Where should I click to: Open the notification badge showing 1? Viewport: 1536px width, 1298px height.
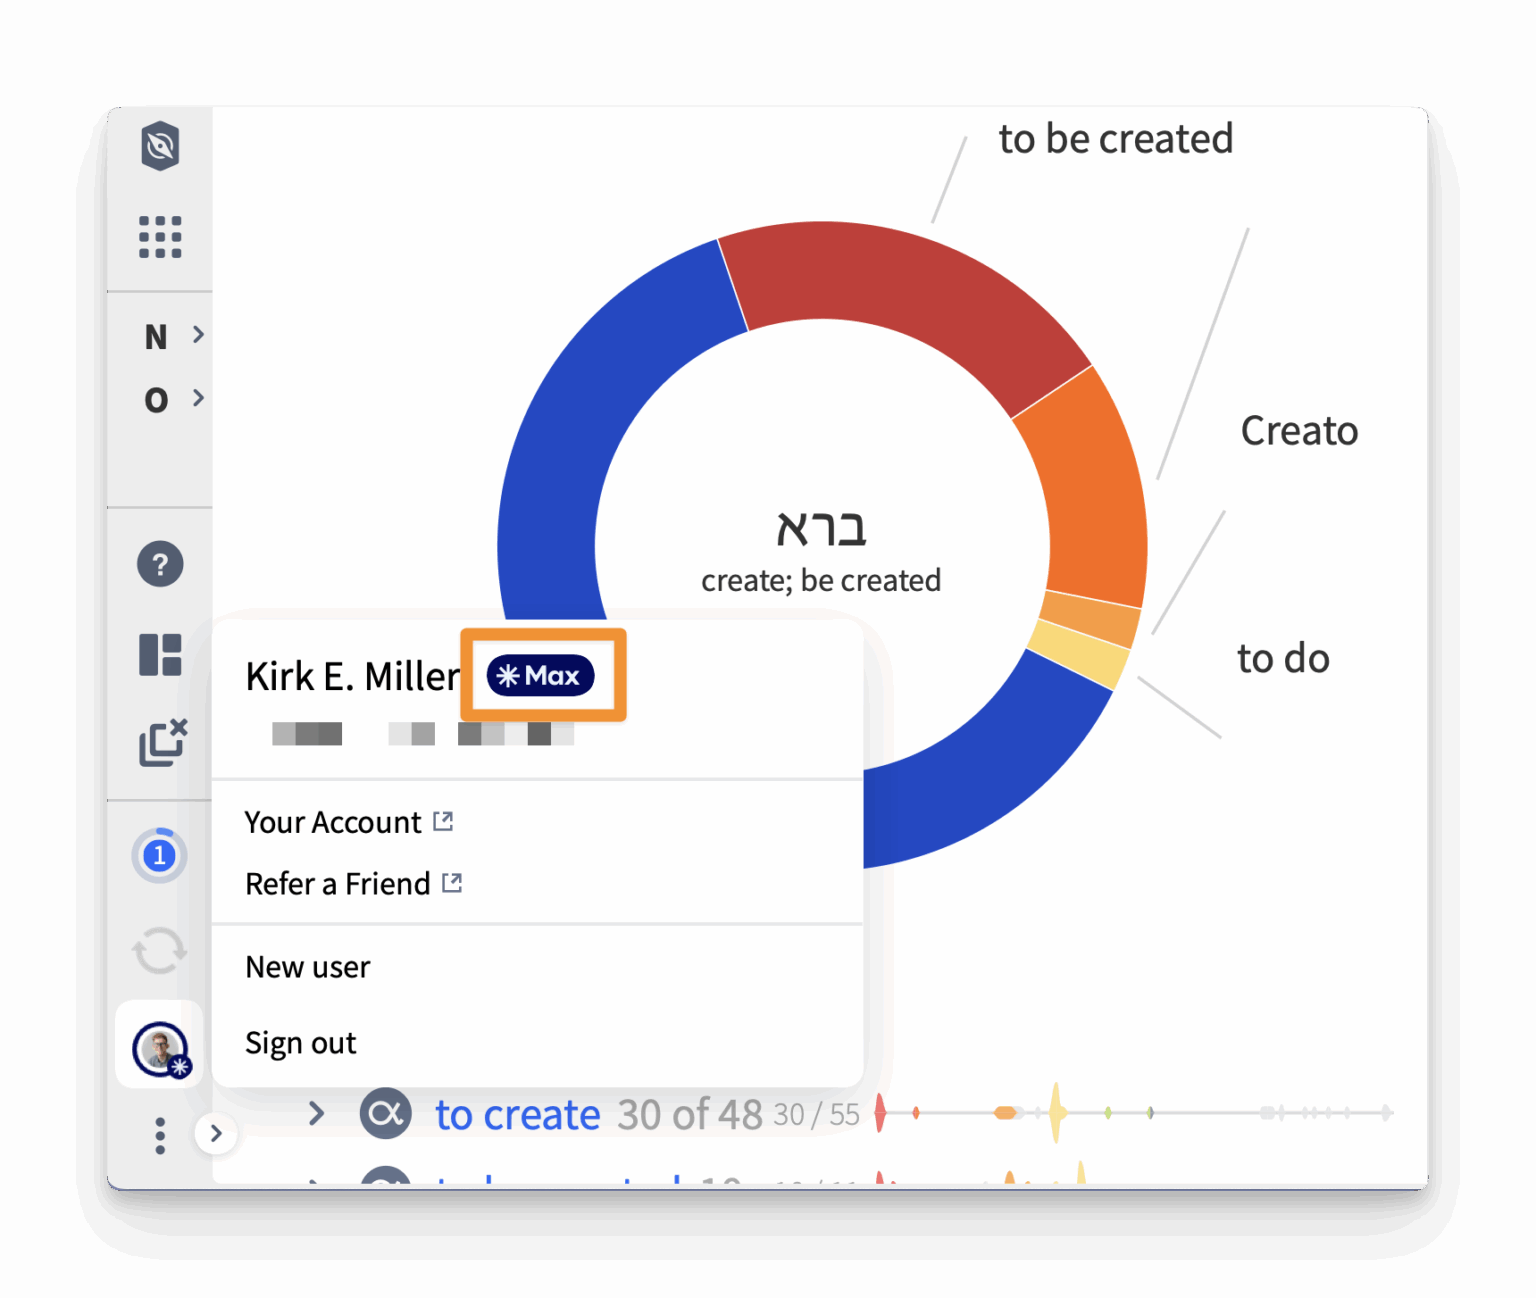tap(159, 856)
